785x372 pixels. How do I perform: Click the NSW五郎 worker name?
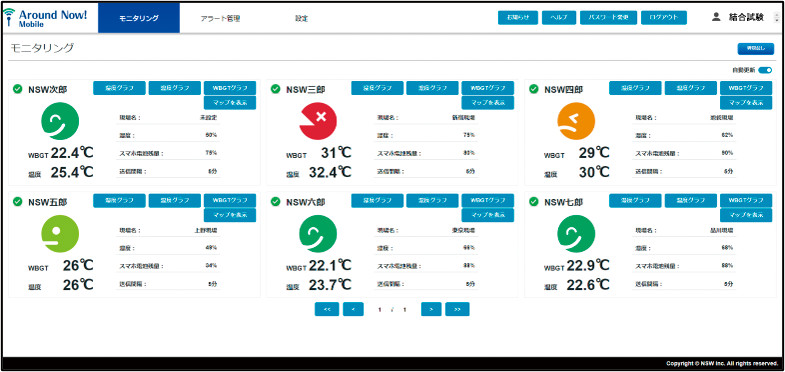[x=48, y=202]
